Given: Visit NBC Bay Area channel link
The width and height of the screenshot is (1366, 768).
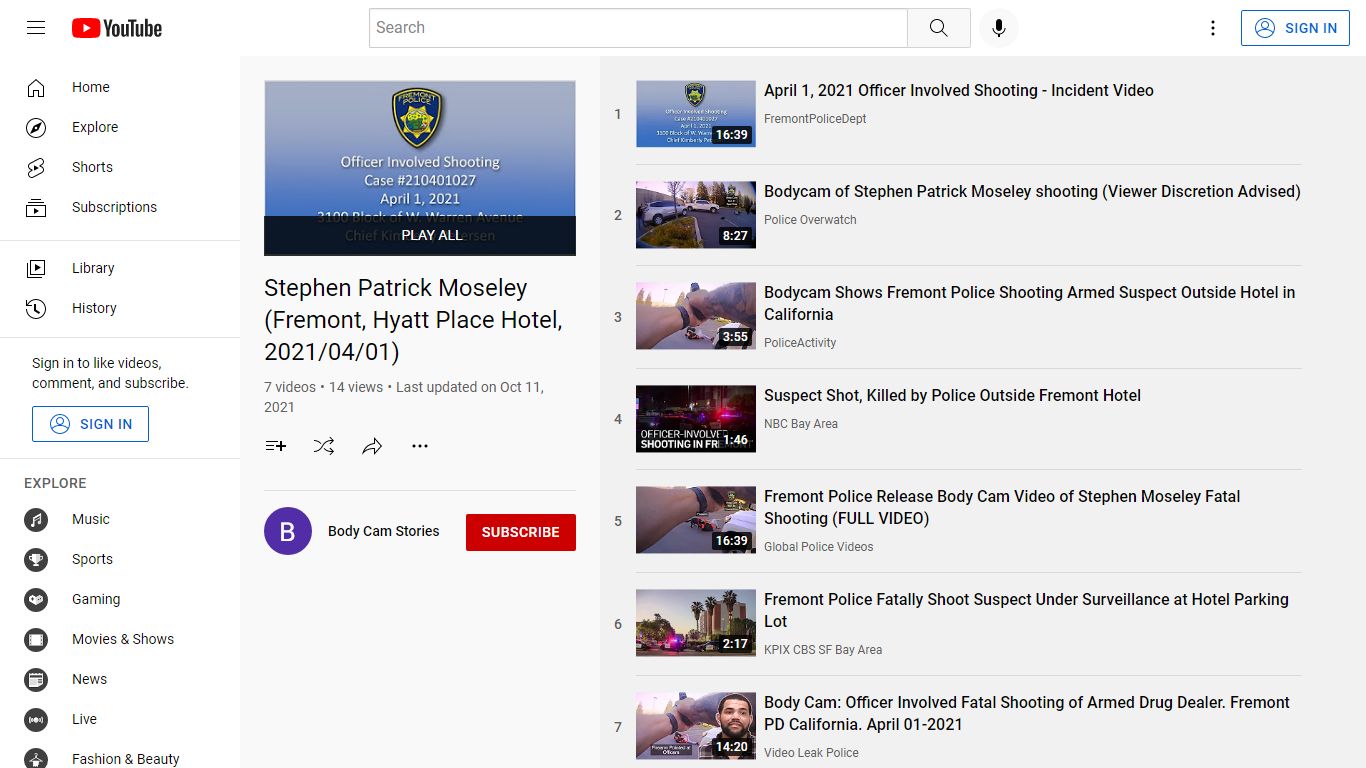Looking at the screenshot, I should (801, 424).
